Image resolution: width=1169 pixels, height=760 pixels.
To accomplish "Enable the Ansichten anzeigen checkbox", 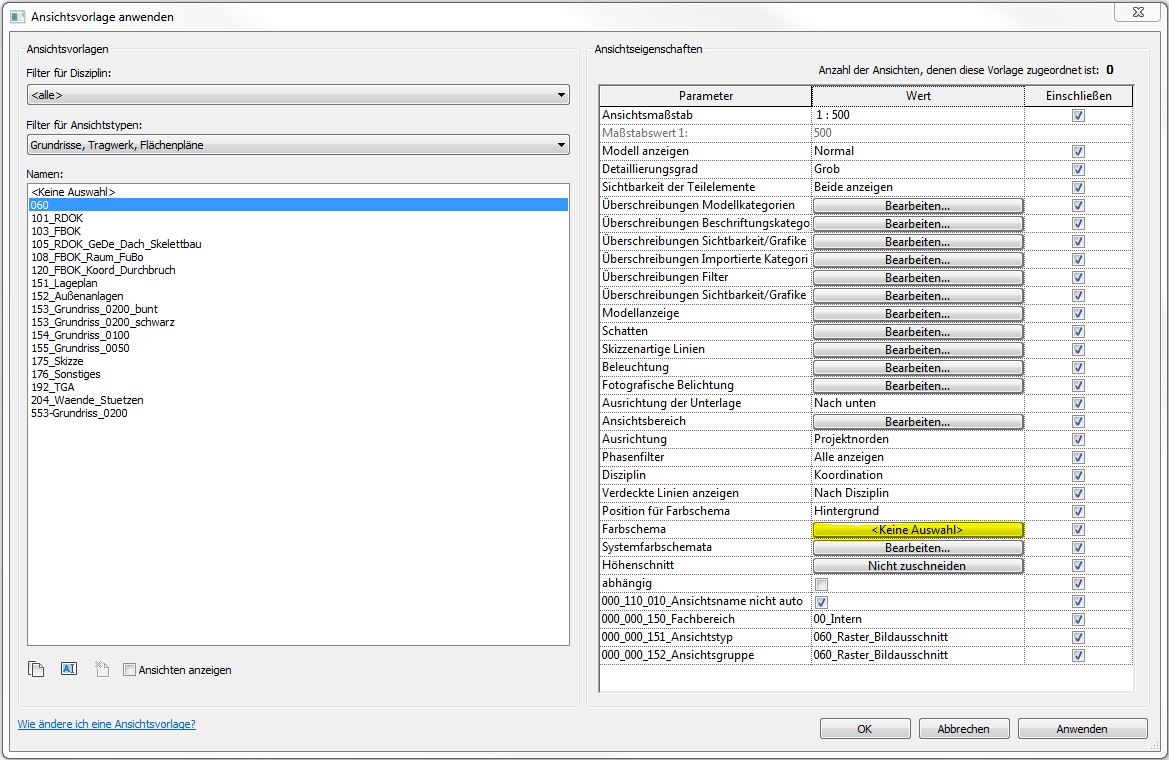I will 129,670.
